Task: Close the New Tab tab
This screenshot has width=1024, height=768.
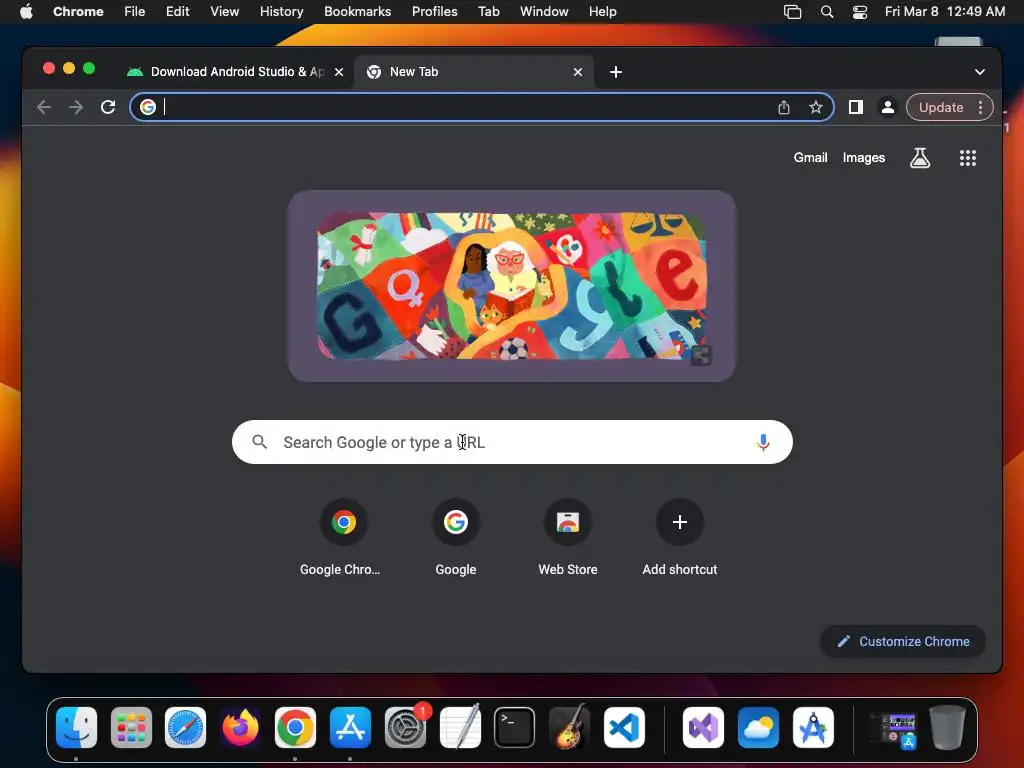Action: point(578,72)
